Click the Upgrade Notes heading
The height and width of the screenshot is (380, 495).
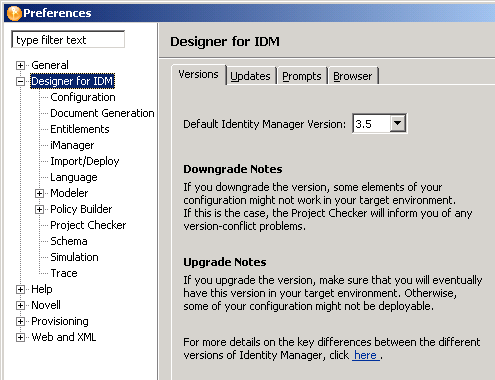225,262
